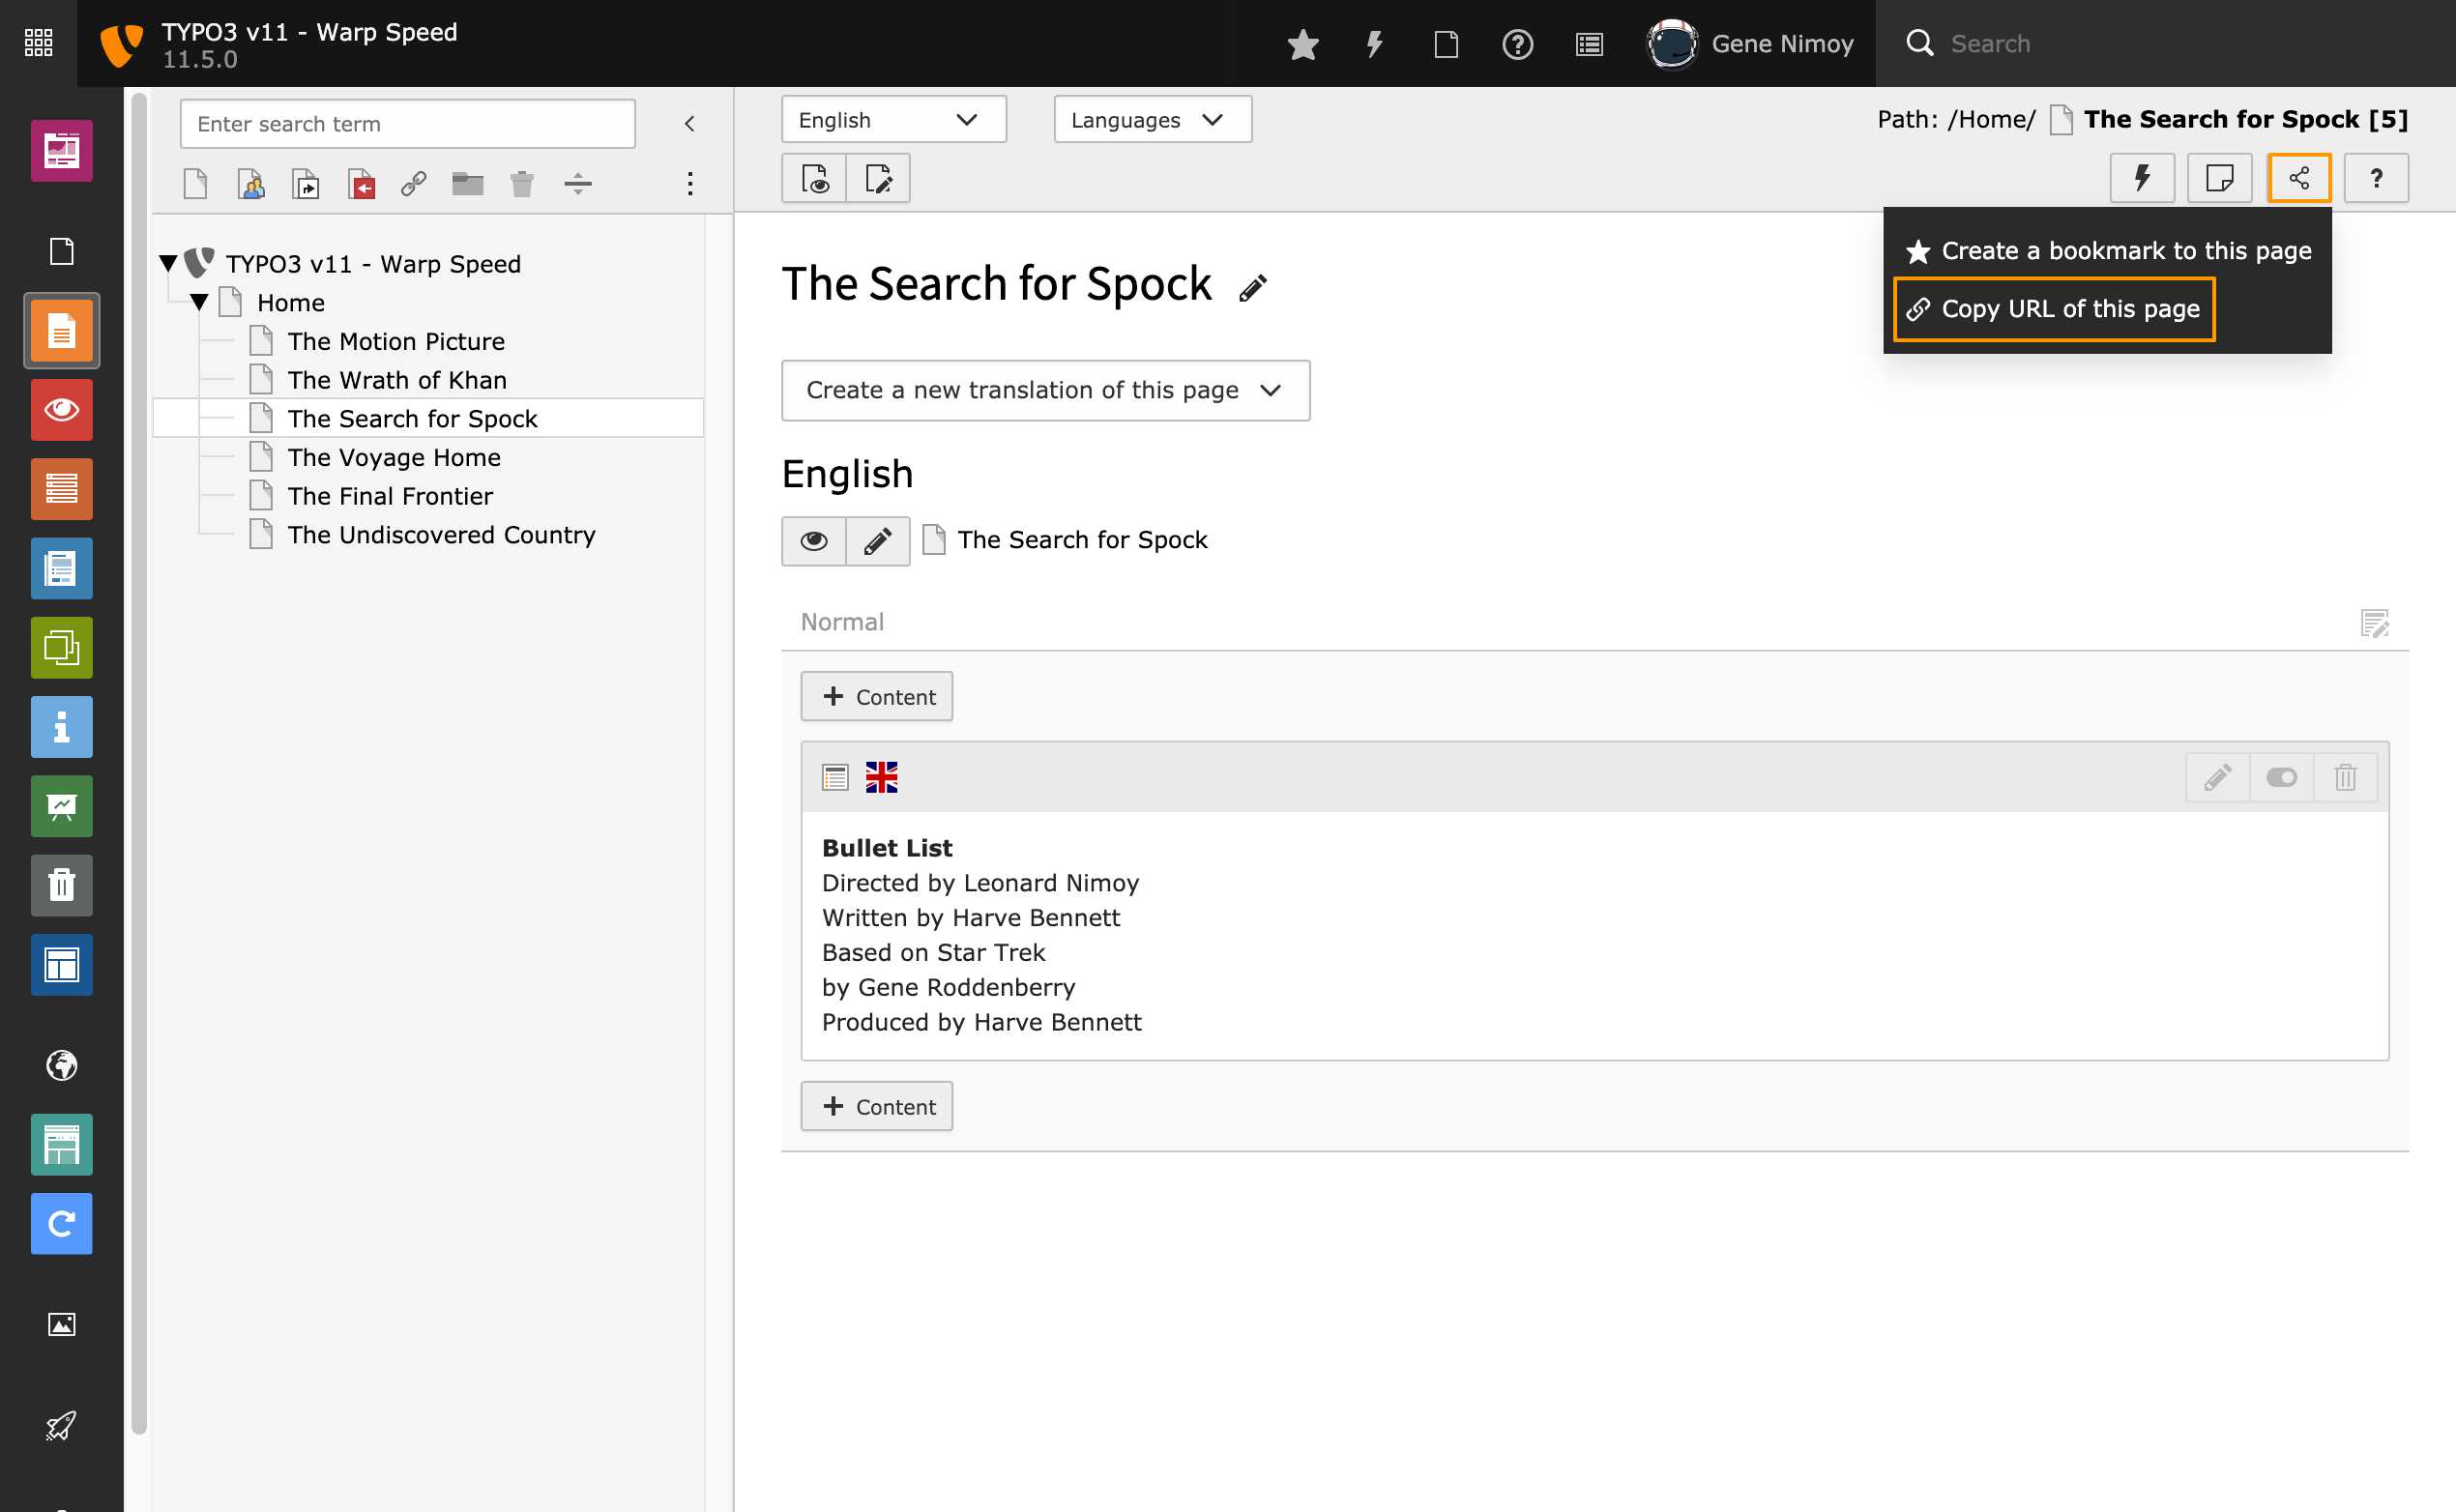The width and height of the screenshot is (2456, 1512).
Task: Click the Add Content button below bullet list
Action: (x=877, y=1105)
